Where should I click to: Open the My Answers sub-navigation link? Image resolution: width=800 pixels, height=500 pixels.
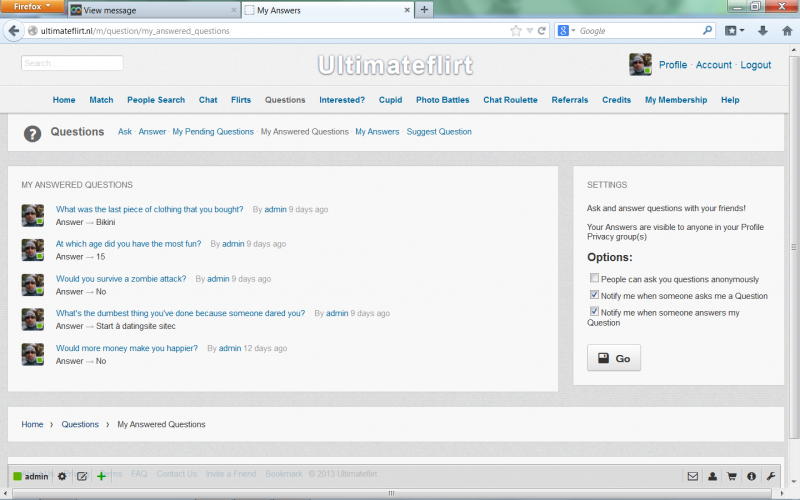(x=377, y=132)
